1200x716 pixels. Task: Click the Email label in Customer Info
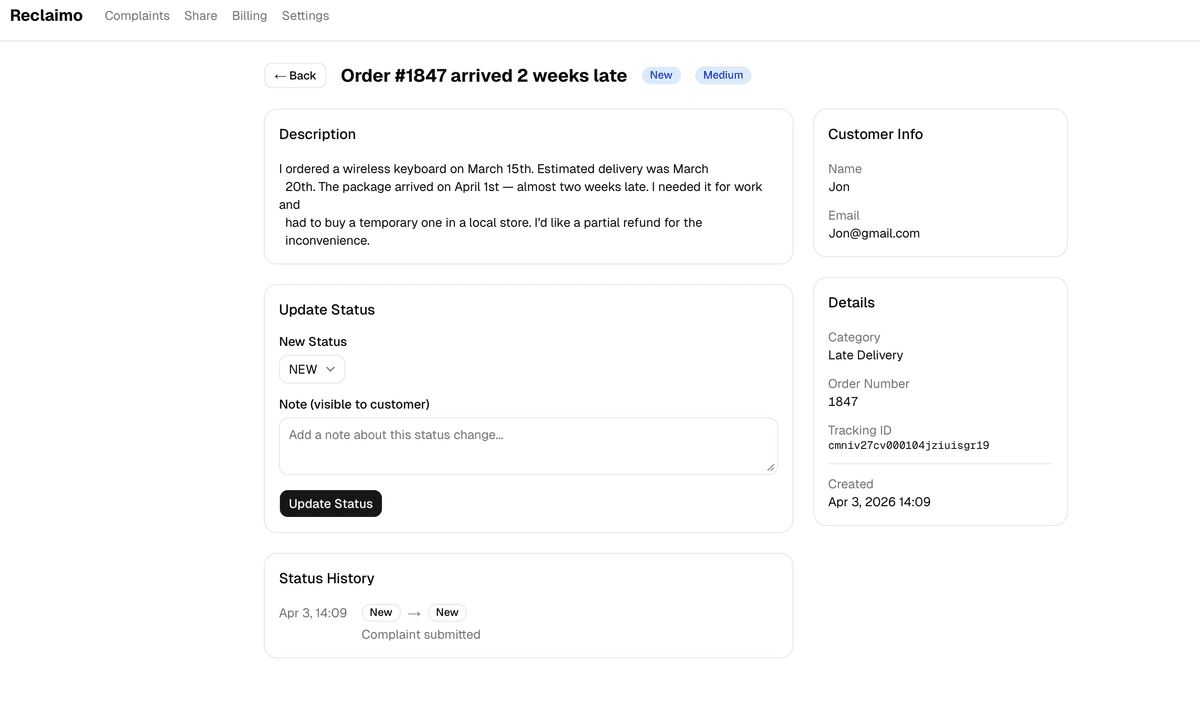click(x=844, y=215)
